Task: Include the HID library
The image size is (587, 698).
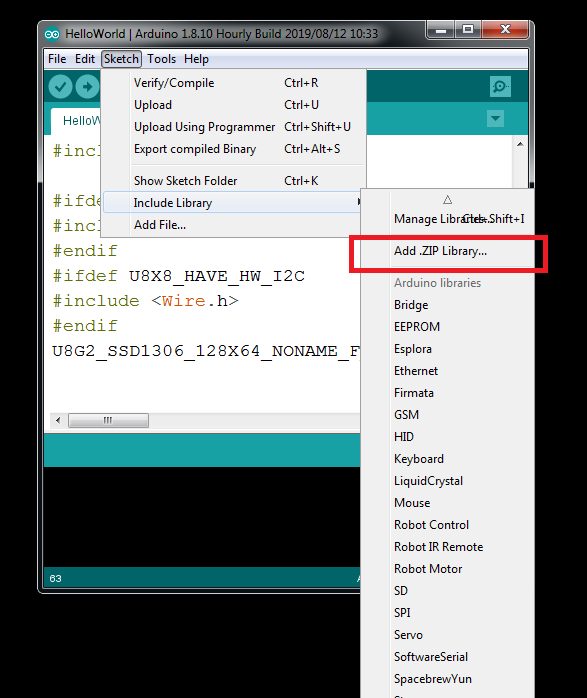Action: click(448, 437)
